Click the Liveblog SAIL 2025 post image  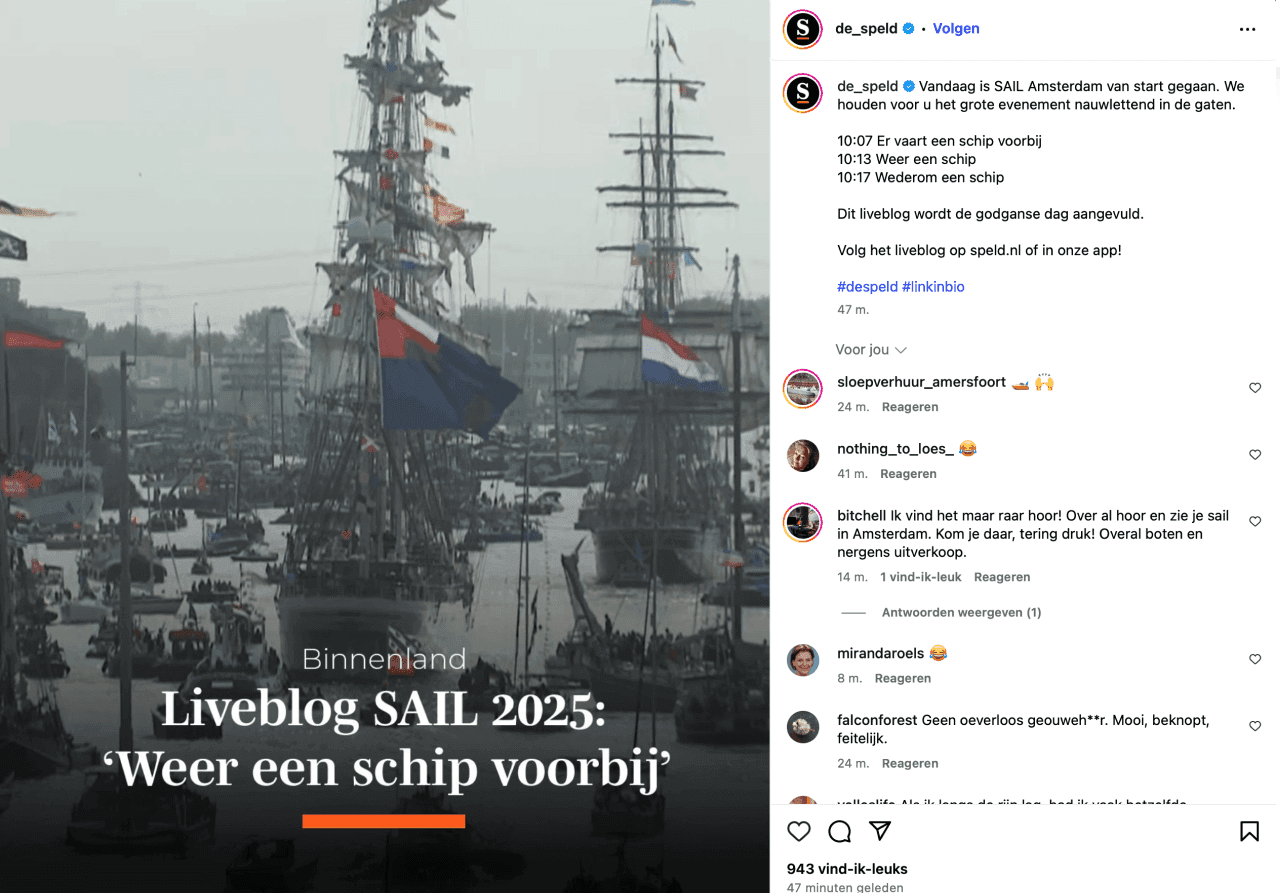click(x=385, y=446)
